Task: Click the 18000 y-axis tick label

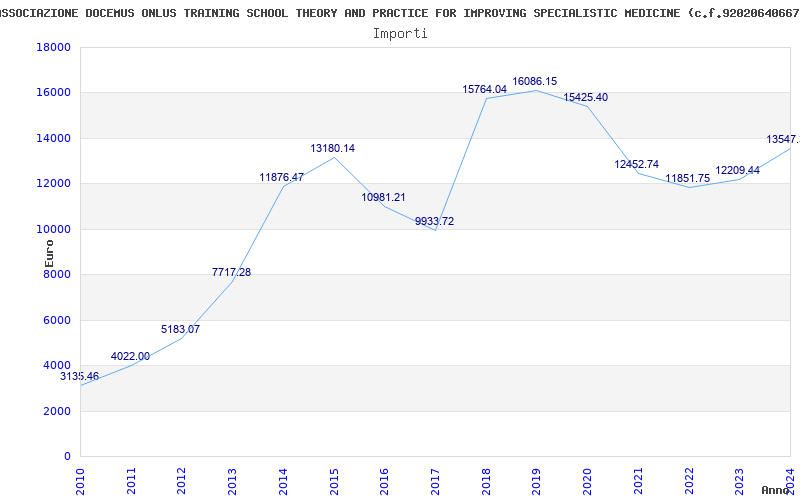Action: click(x=53, y=47)
